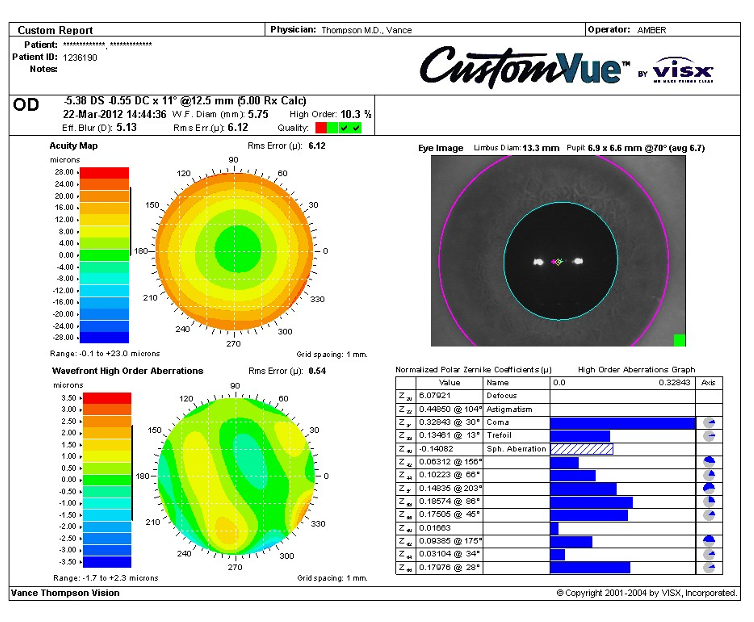Screen dimensions: 754x622
Task: Click the Eff. Blur value '5.13'
Action: pos(126,127)
